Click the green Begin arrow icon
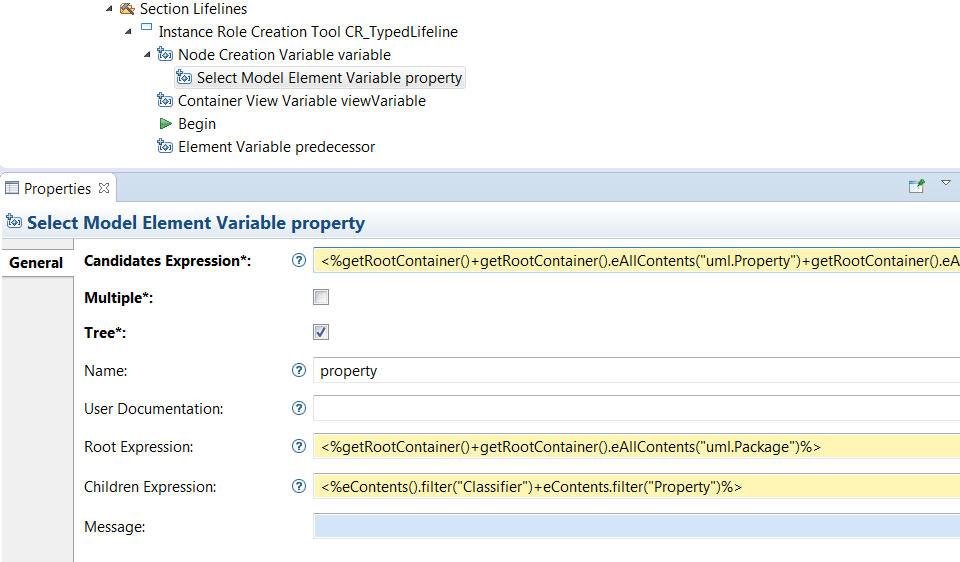Screen dimensions: 960x562 (166, 124)
